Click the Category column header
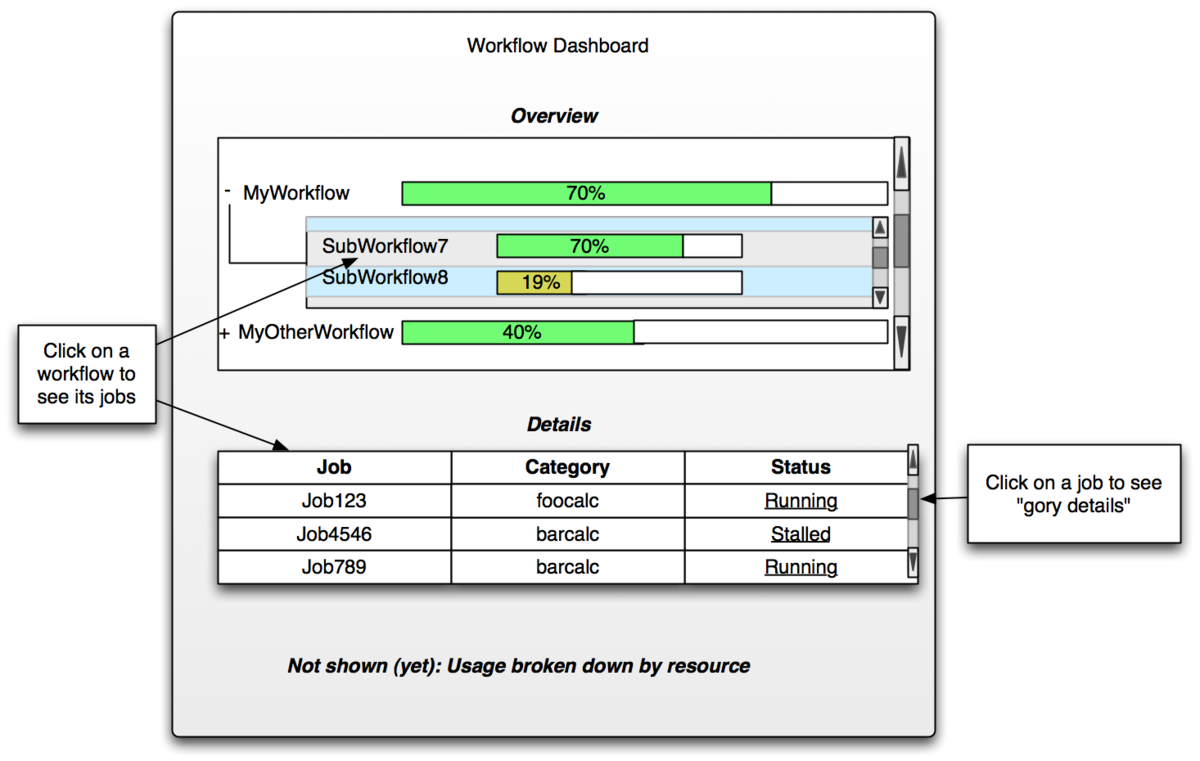 point(567,467)
